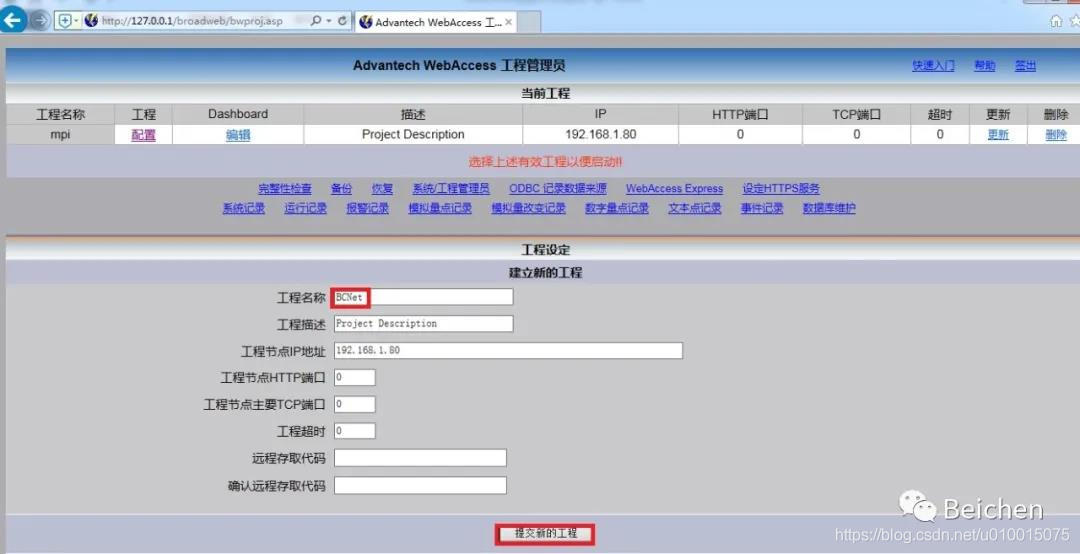The height and width of the screenshot is (554, 1080).
Task: Open the 系统记录 link
Action: (243, 208)
